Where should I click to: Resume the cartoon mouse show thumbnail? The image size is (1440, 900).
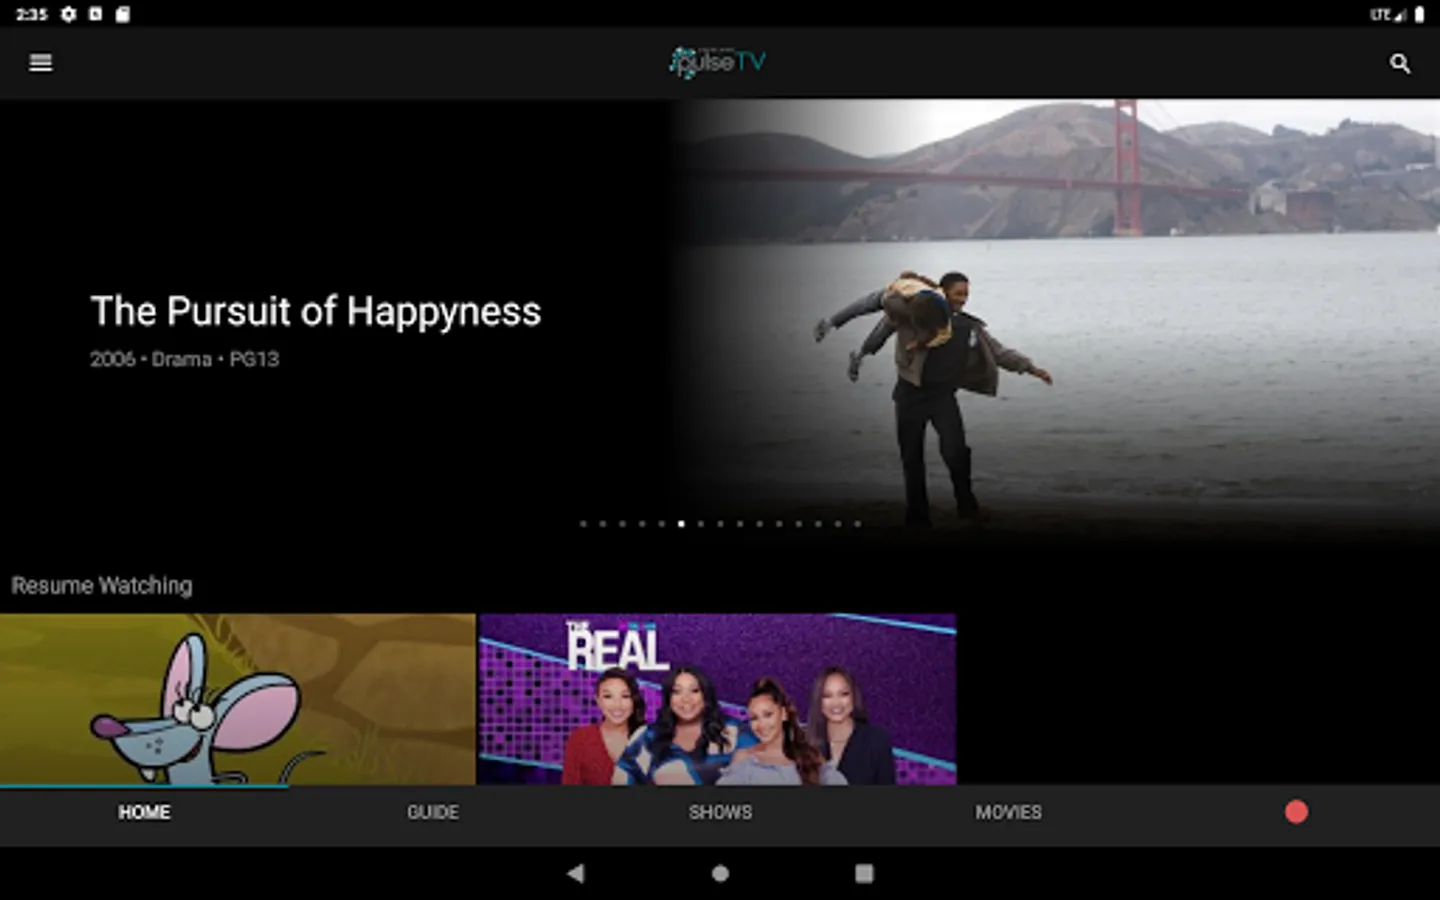(238, 699)
